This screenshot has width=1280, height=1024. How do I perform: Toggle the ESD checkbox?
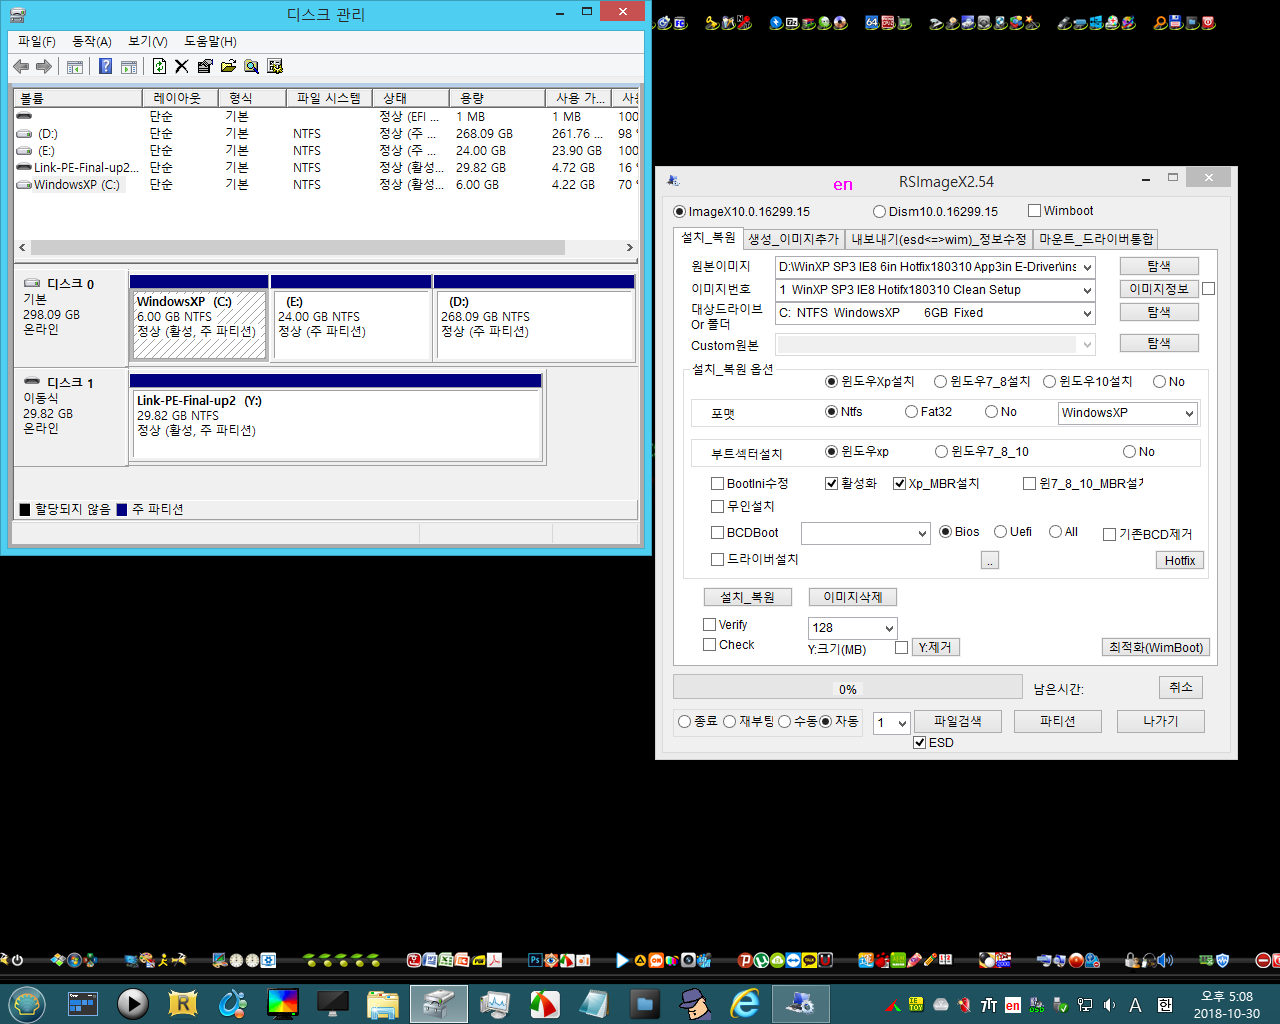coord(919,742)
